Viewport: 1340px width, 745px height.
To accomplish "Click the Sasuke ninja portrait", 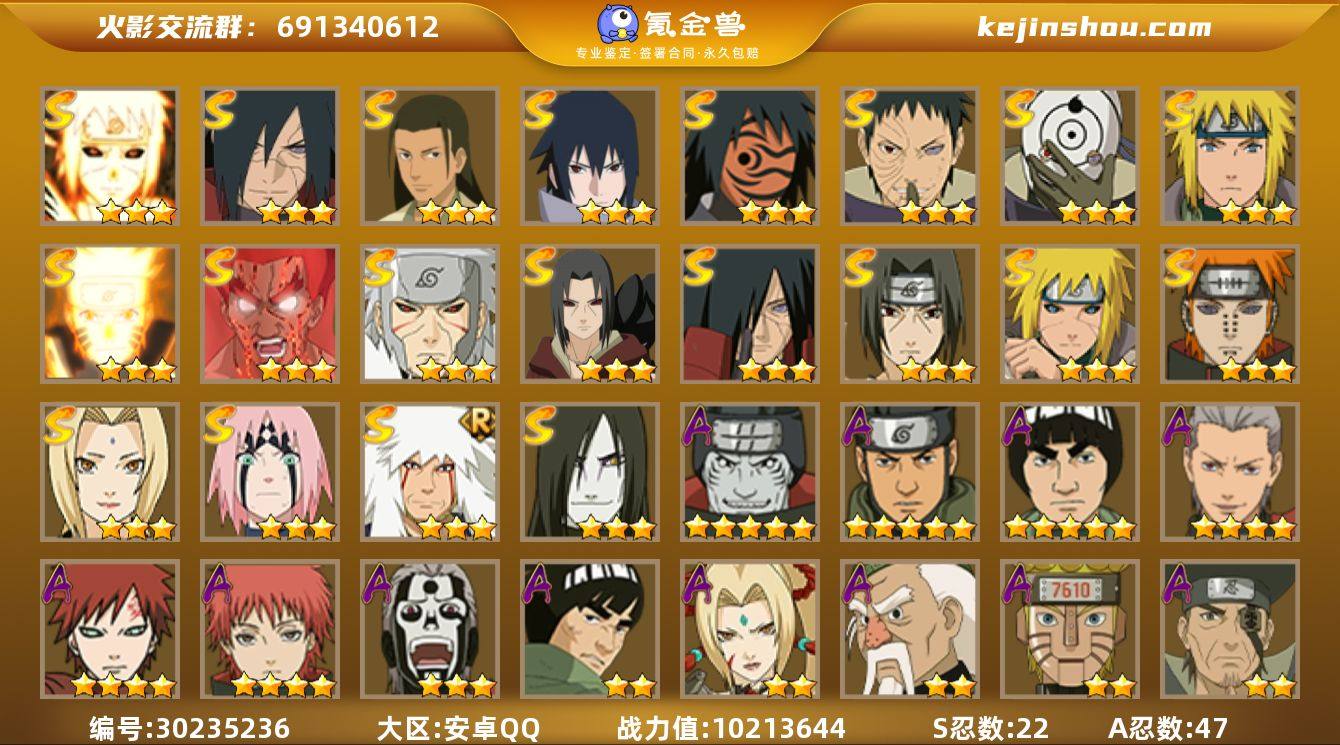I will [x=589, y=155].
